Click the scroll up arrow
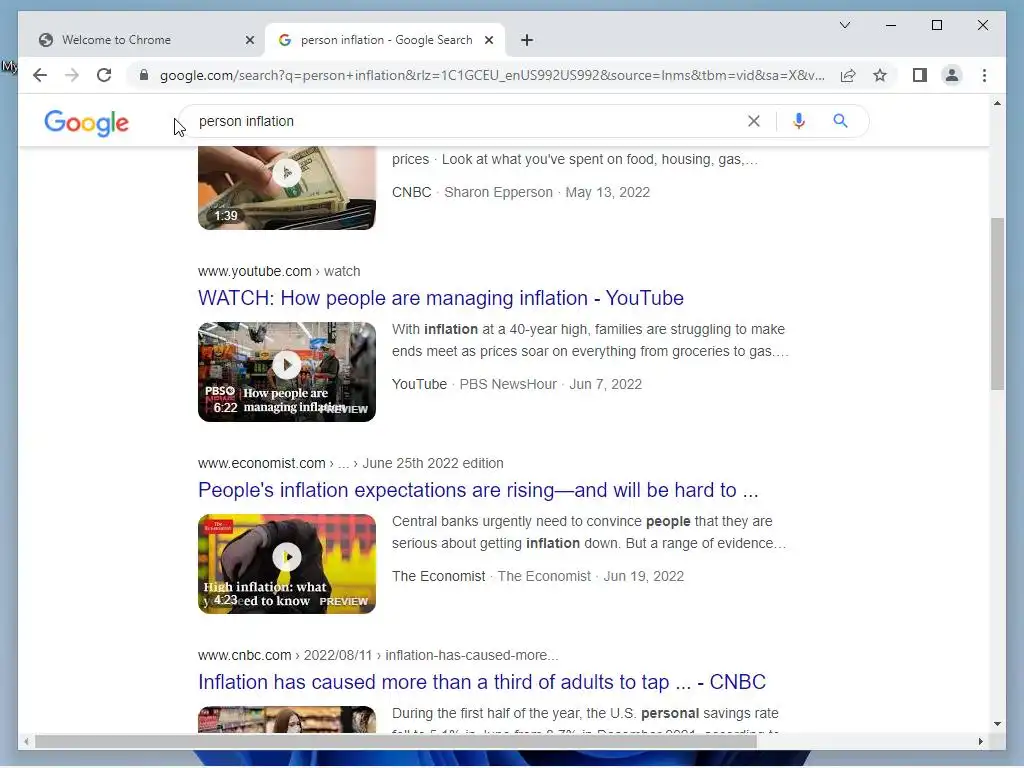This screenshot has height=768, width=1024. pos(997,103)
